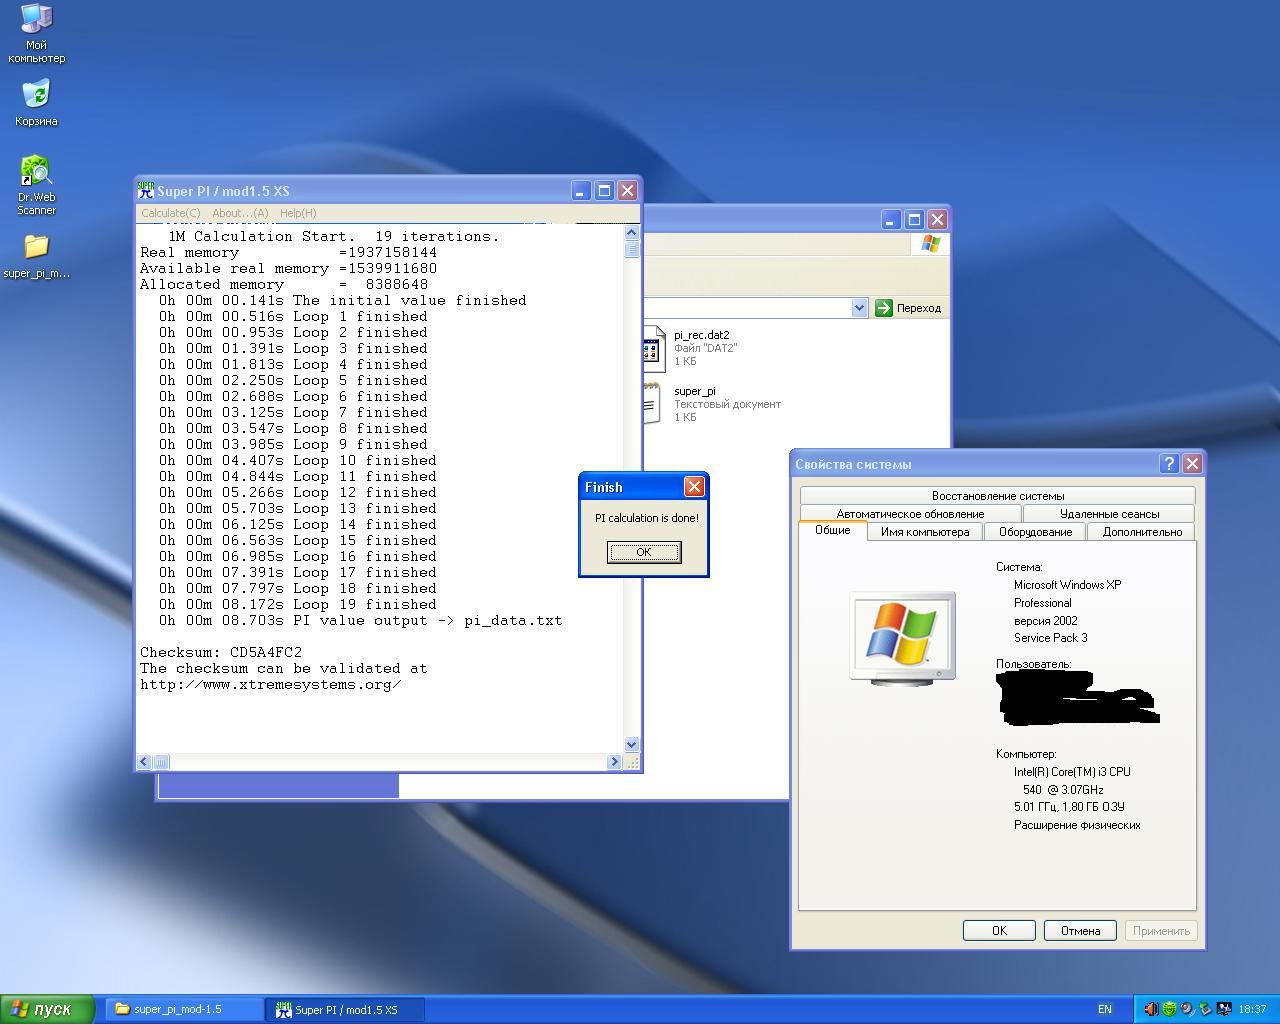The width and height of the screenshot is (1280, 1024).
Task: Click the webcam-like tray icon
Action: [1187, 1009]
